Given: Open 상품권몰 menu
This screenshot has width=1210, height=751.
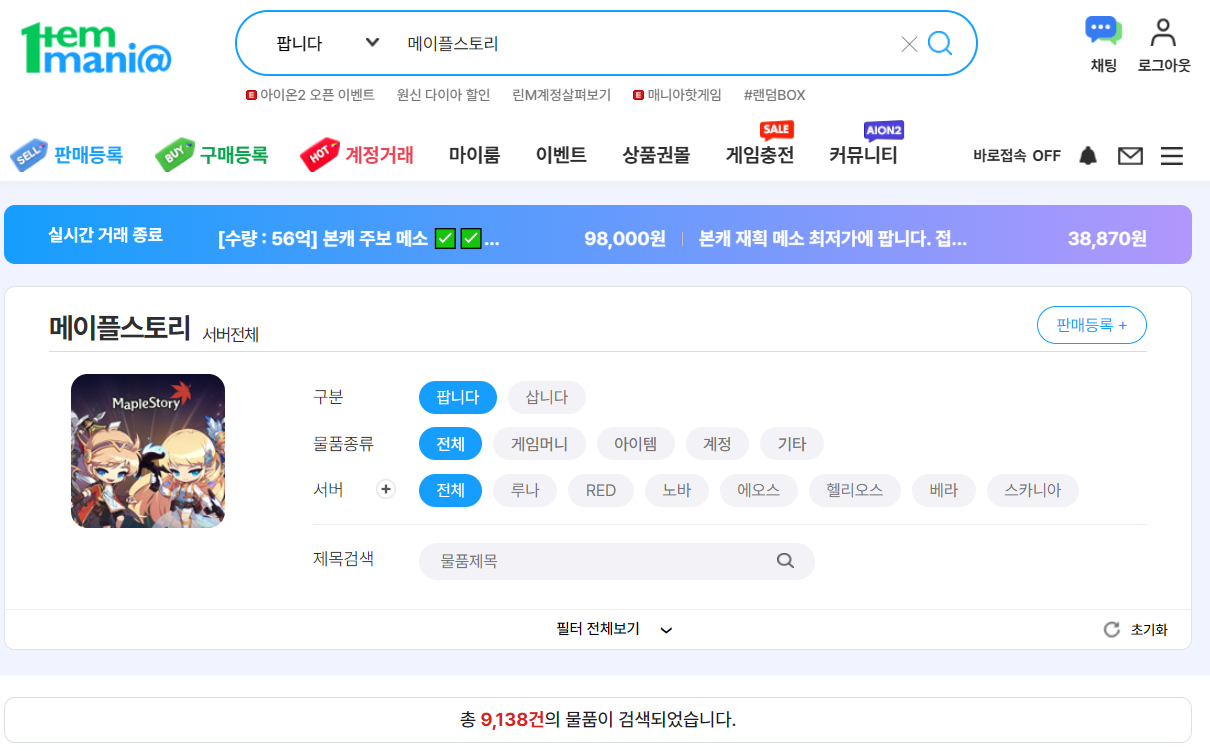Looking at the screenshot, I should (656, 155).
